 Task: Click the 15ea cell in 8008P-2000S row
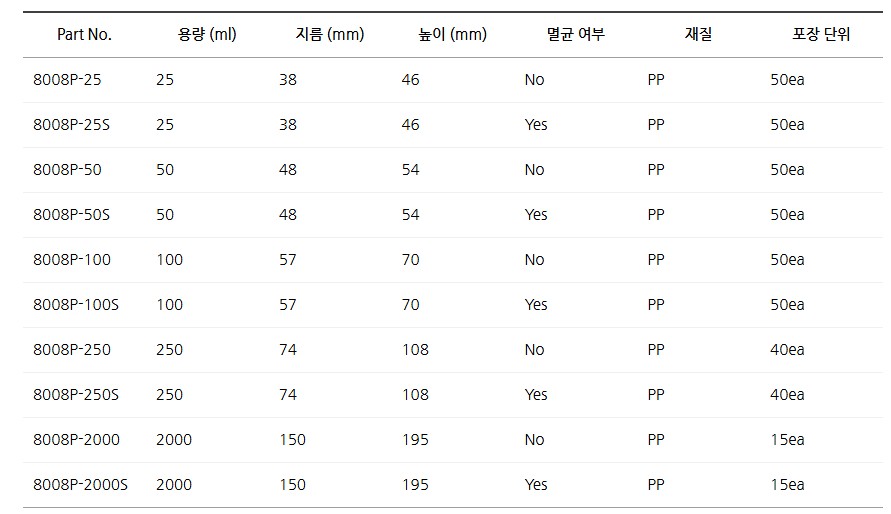point(787,485)
